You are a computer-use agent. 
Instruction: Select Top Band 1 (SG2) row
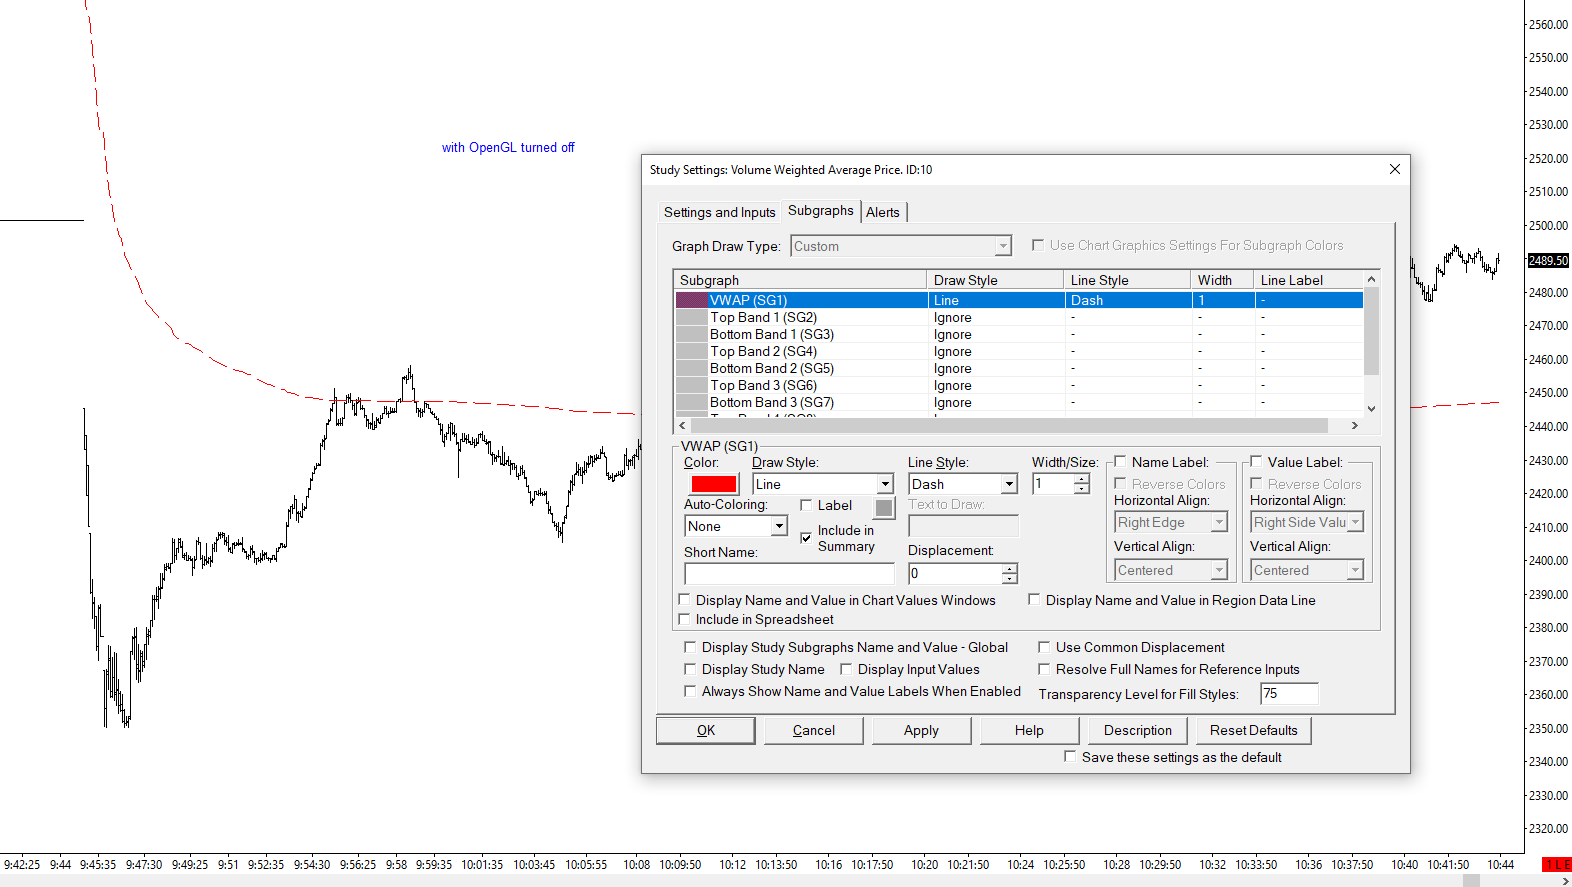coord(1019,317)
